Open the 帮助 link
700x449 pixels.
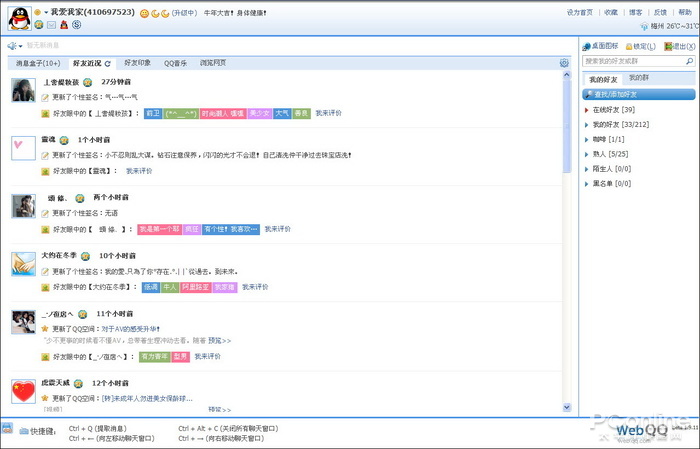coord(685,12)
